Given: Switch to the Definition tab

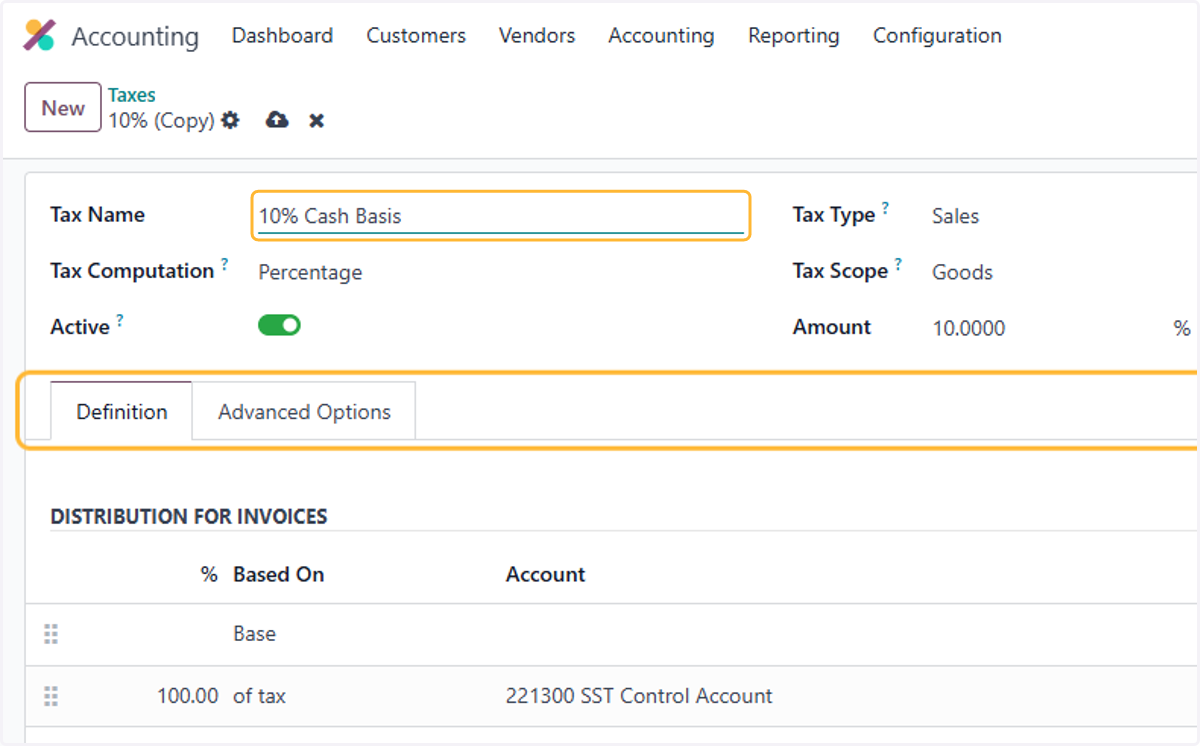Looking at the screenshot, I should (x=122, y=411).
